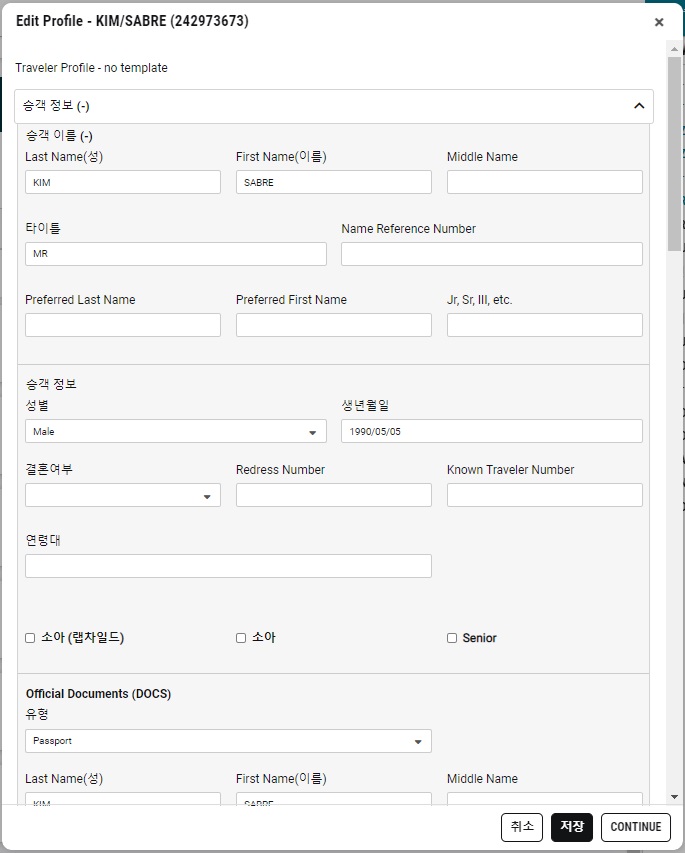Viewport: 685px width, 853px height.
Task: Click the CONTINUE button
Action: click(635, 827)
